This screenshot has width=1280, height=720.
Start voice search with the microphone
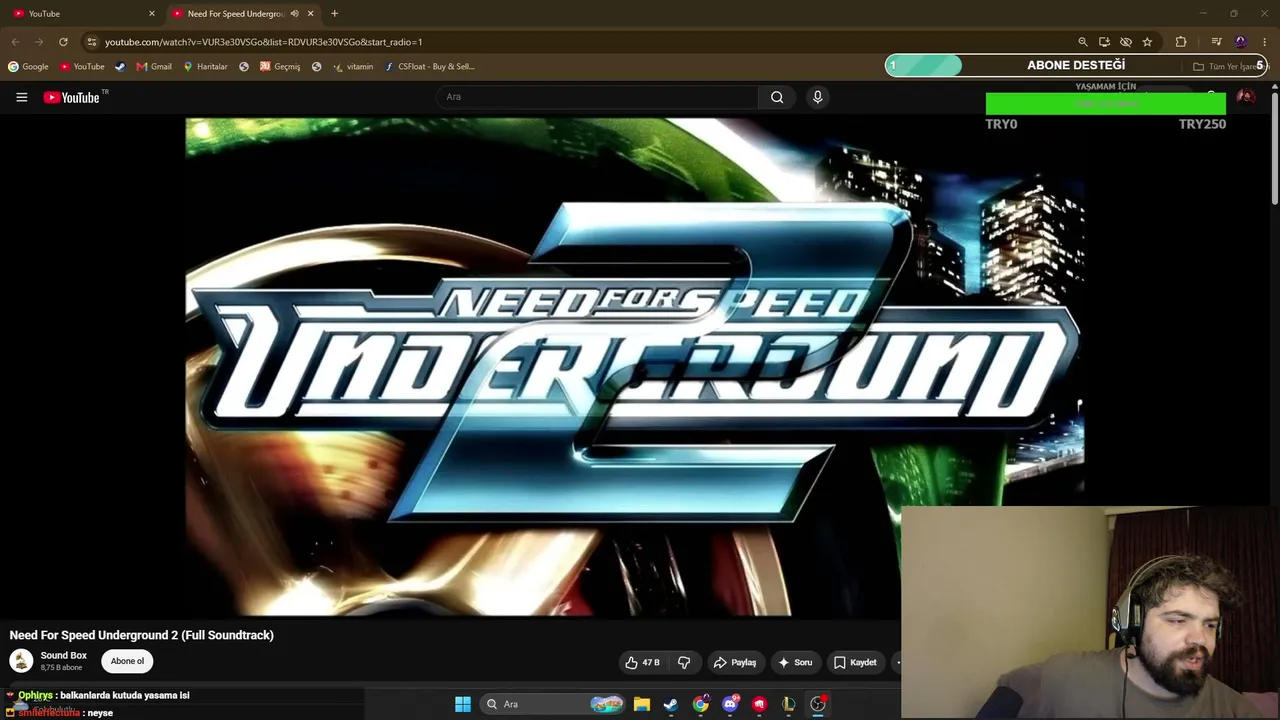817,97
